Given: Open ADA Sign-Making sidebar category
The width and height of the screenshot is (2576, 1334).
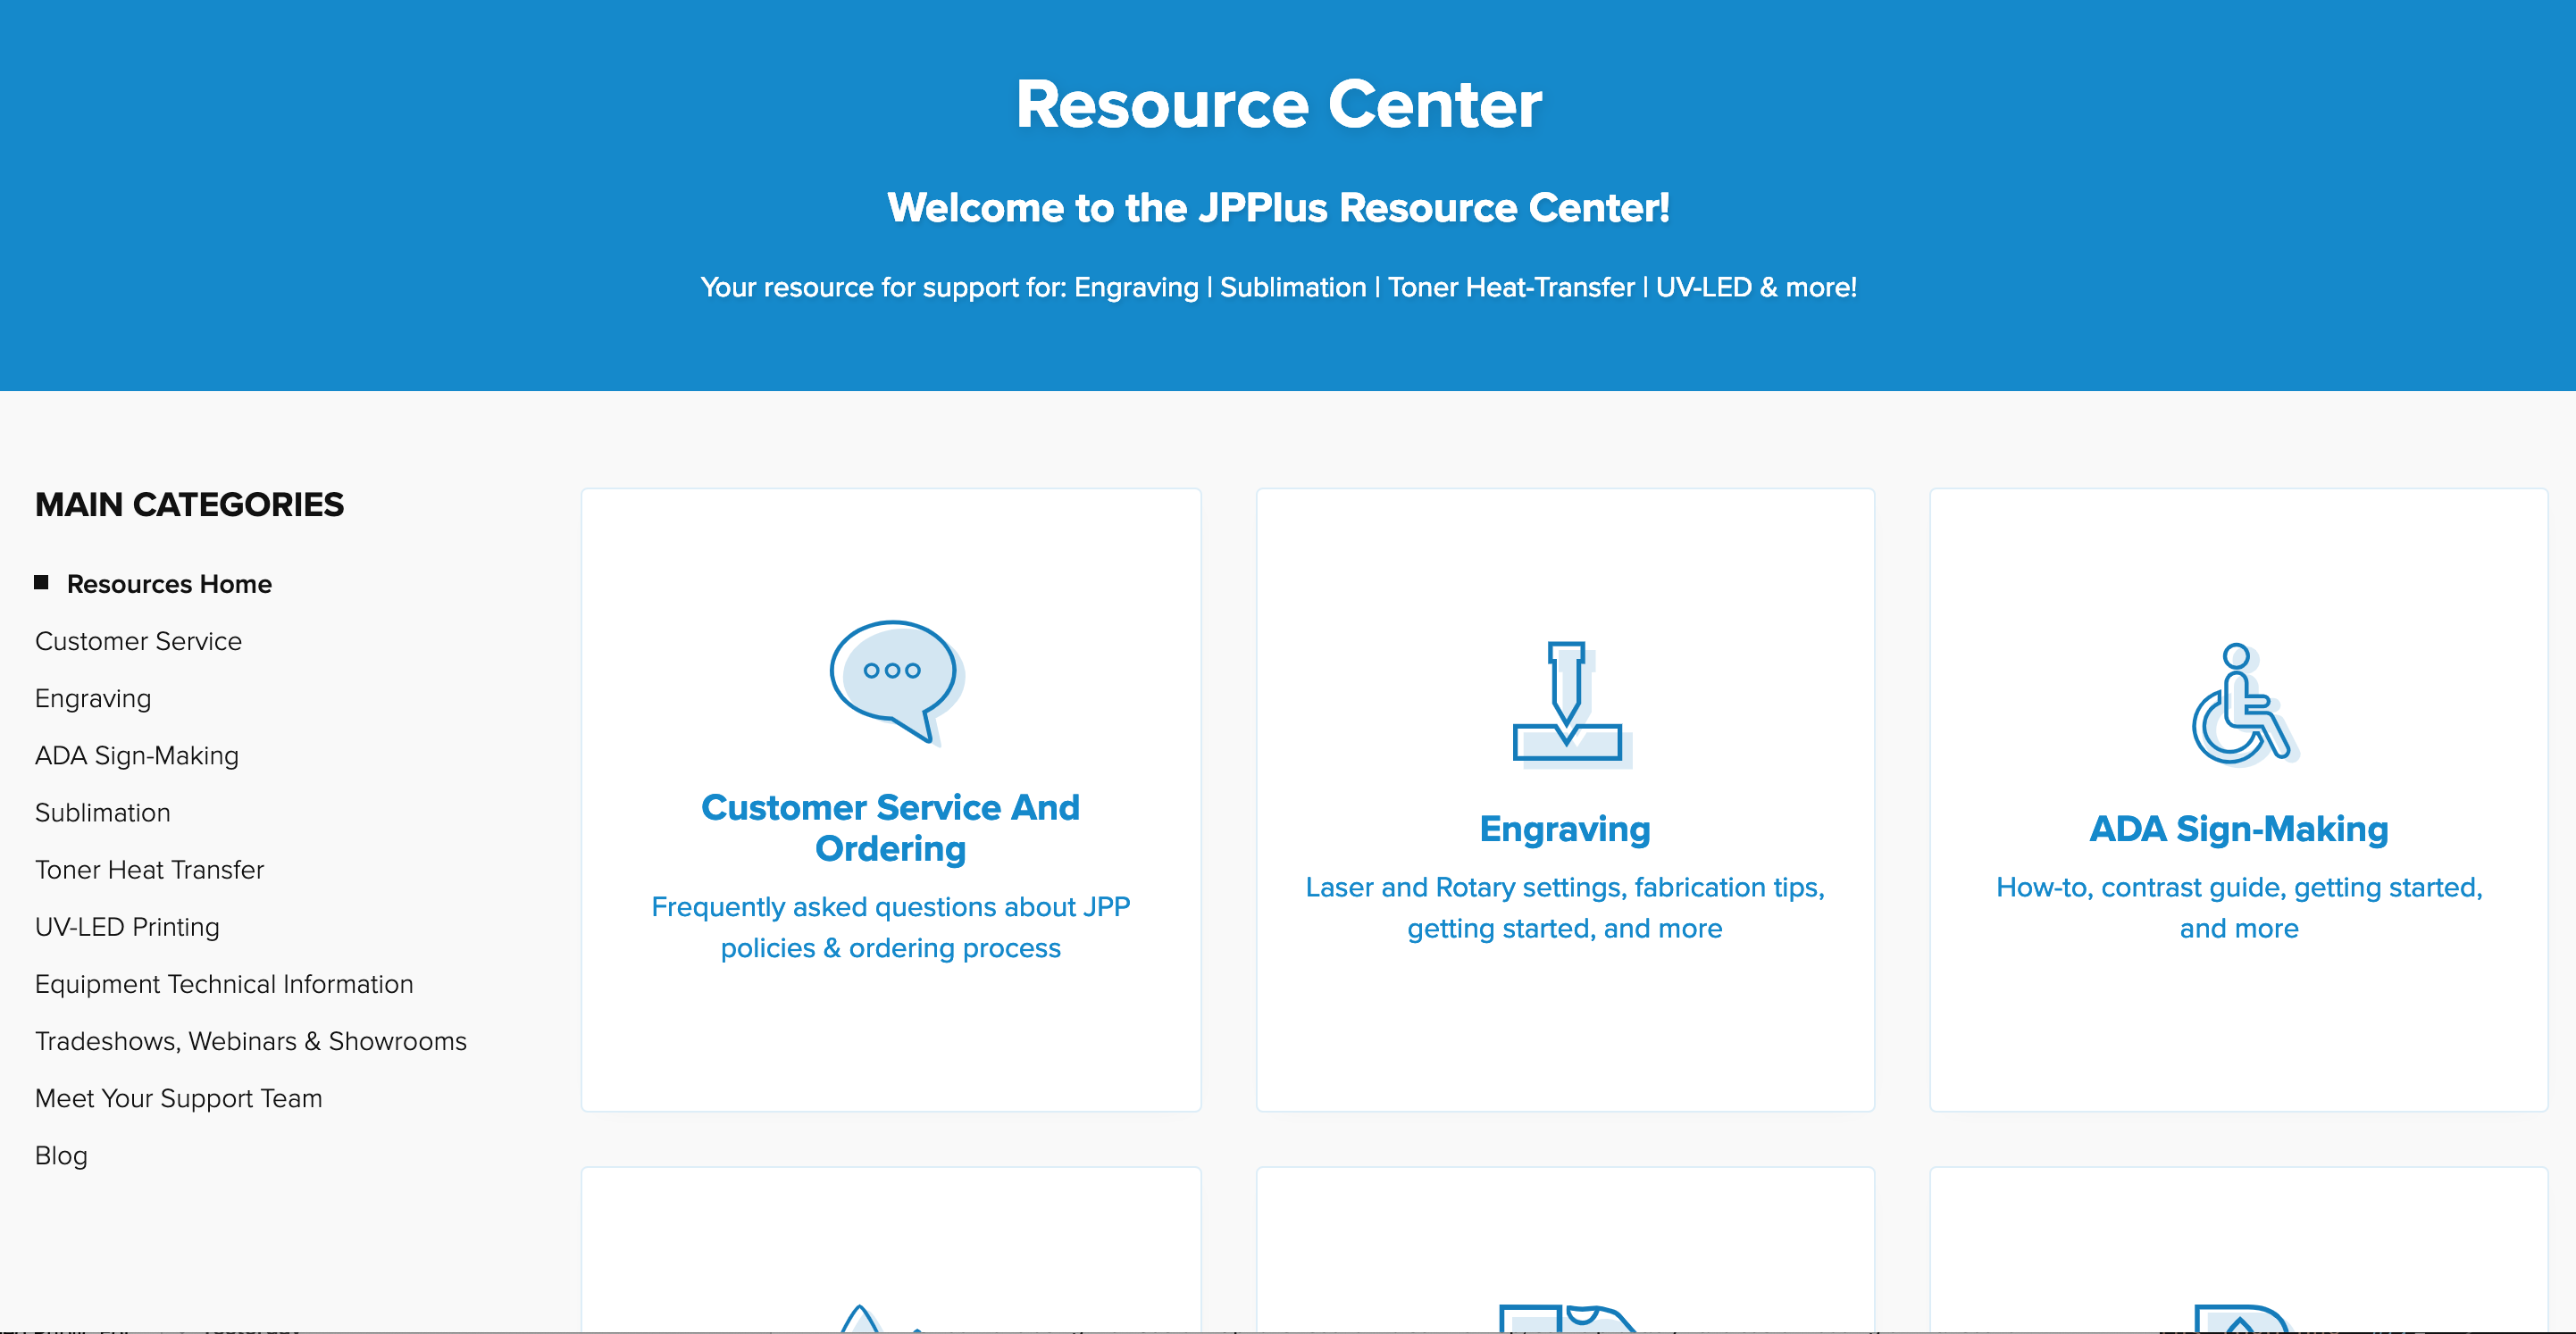Looking at the screenshot, I should (x=137, y=755).
